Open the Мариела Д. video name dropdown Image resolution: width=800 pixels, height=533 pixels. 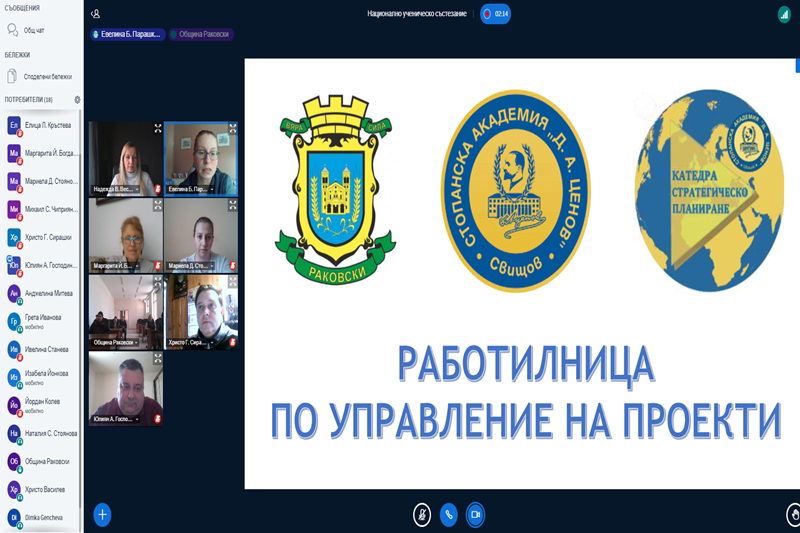point(191,266)
